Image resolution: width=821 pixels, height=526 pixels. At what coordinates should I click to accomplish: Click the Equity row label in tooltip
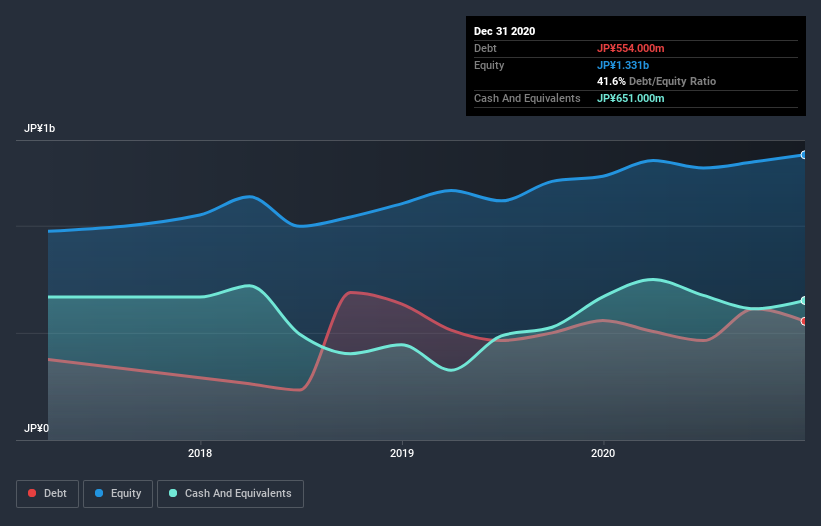(489, 65)
